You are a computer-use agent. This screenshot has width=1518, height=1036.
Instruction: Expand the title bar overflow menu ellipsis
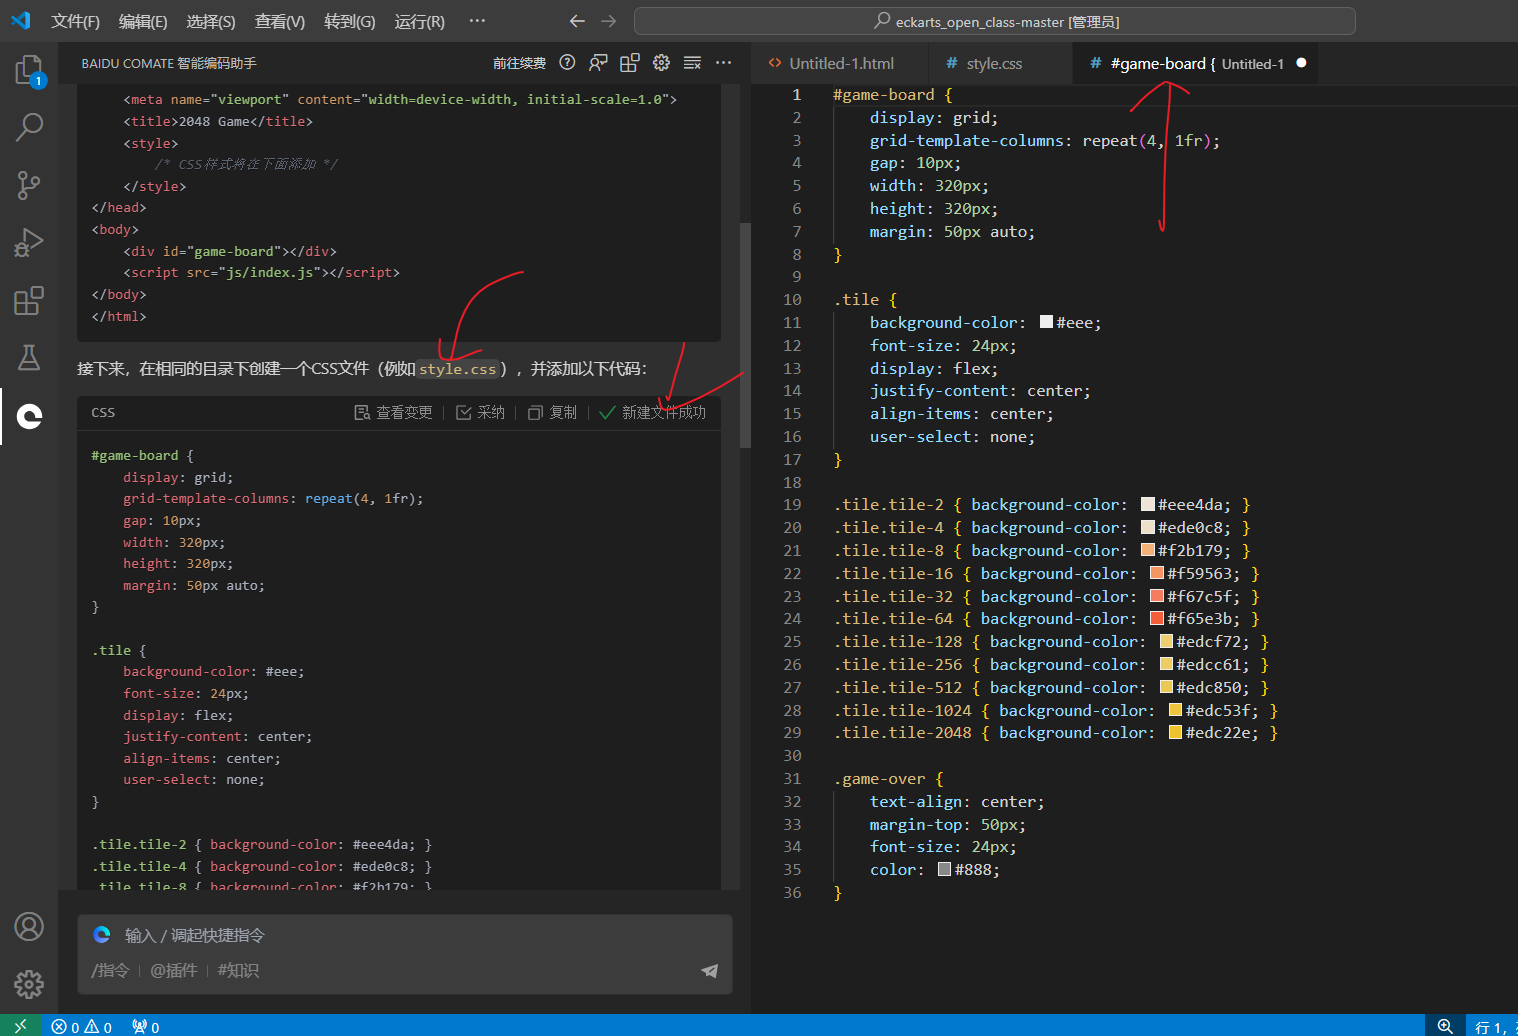[x=477, y=21]
